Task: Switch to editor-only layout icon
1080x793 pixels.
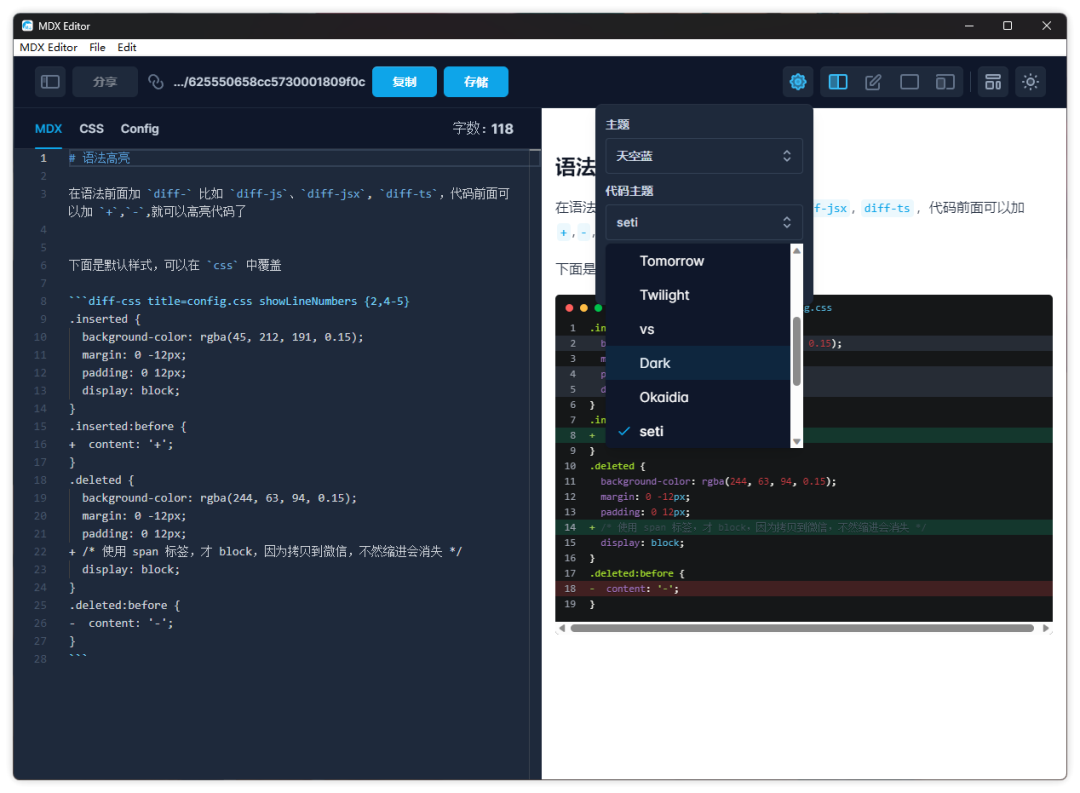Action: pos(873,82)
